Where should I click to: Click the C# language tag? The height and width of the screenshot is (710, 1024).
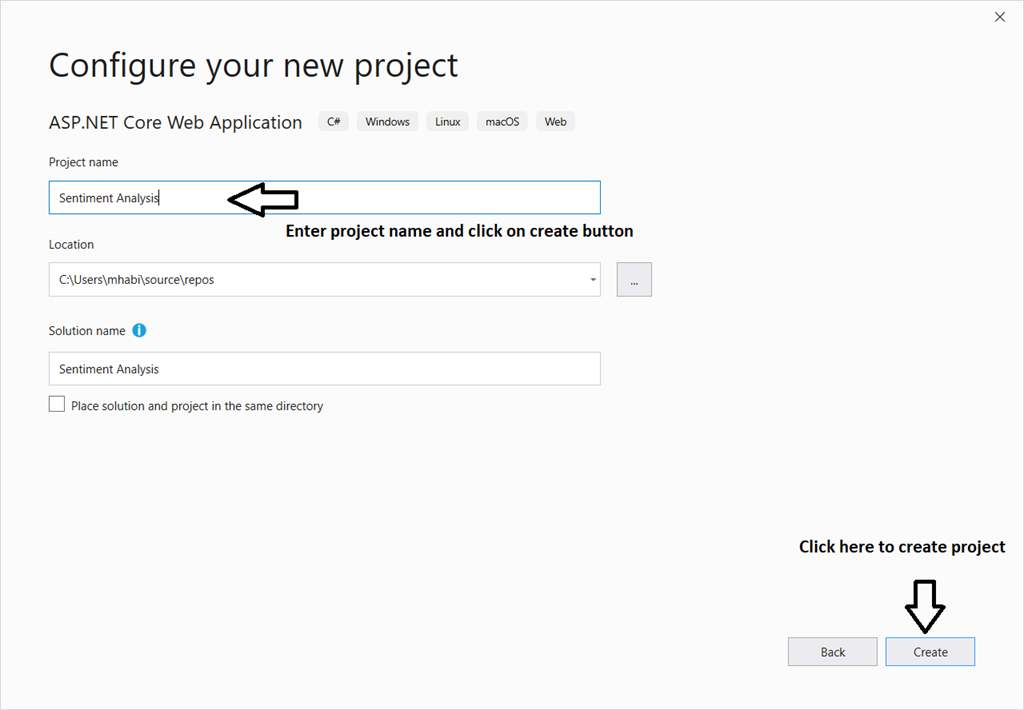[x=333, y=122]
